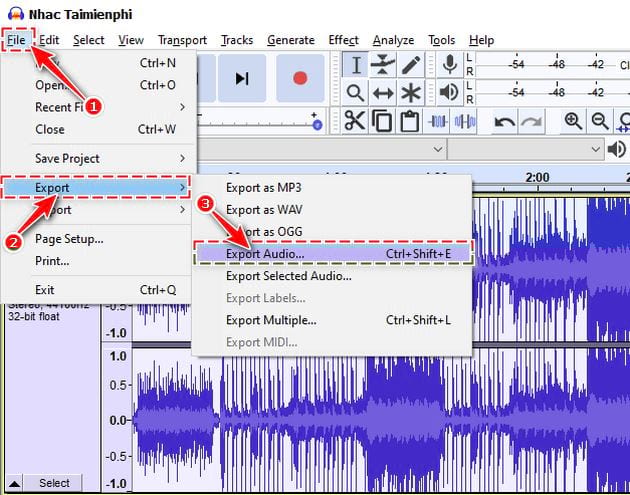Click the playback speed slider knob
630x495 pixels.
click(x=317, y=125)
